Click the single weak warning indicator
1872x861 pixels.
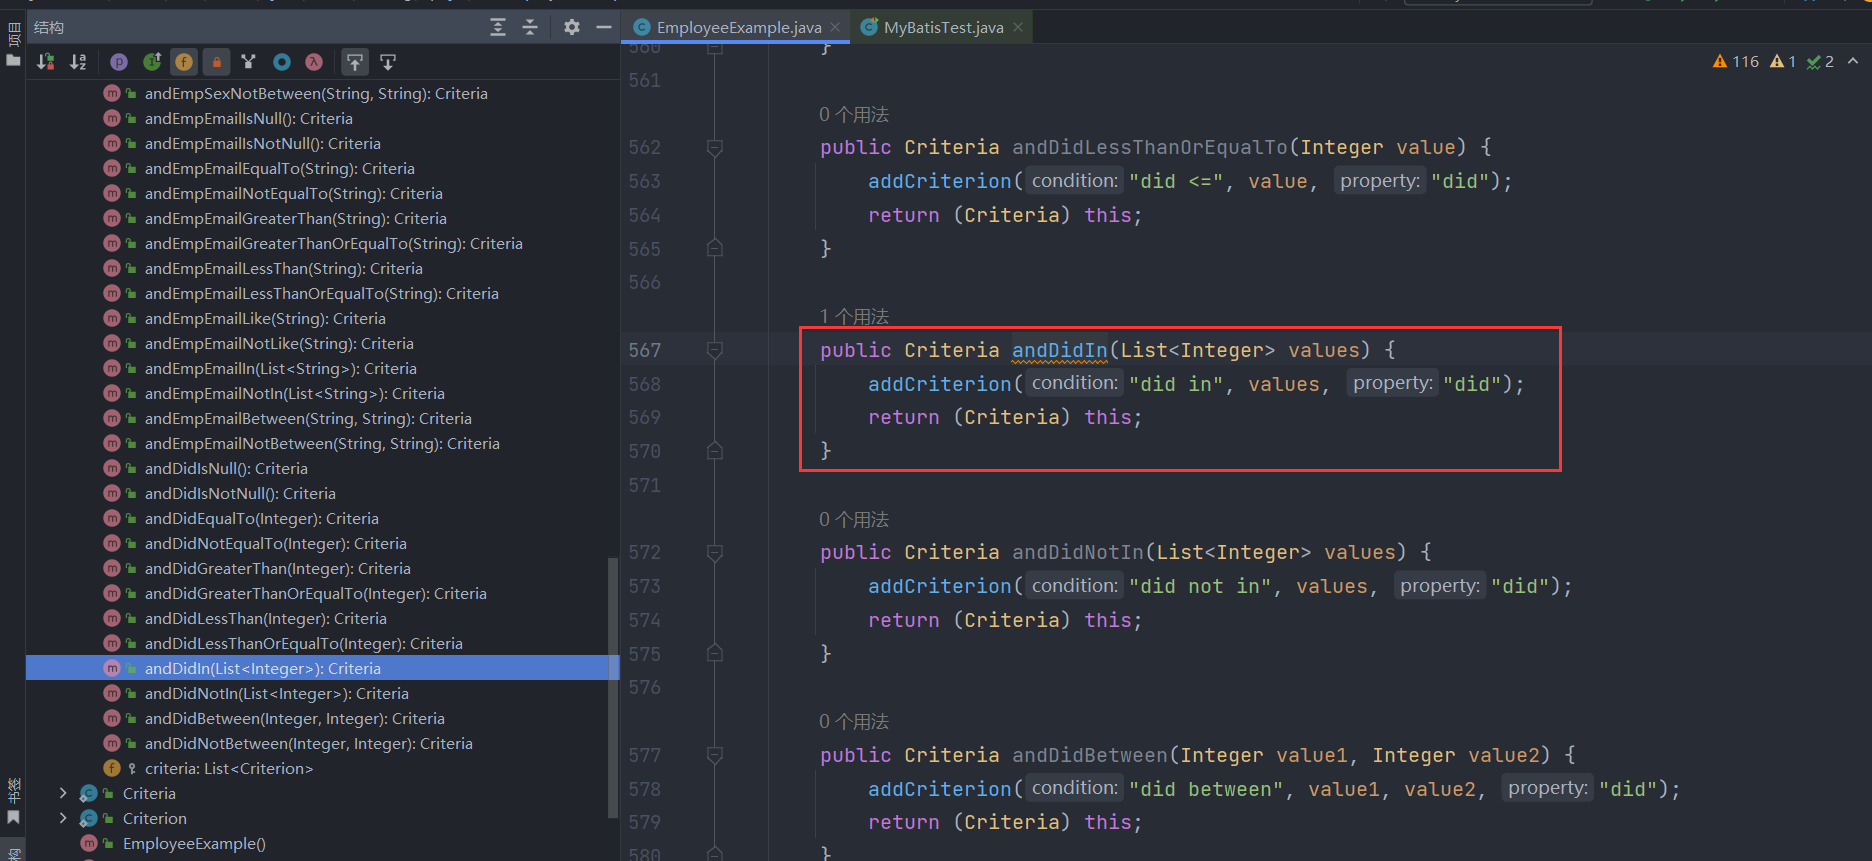tap(1783, 61)
